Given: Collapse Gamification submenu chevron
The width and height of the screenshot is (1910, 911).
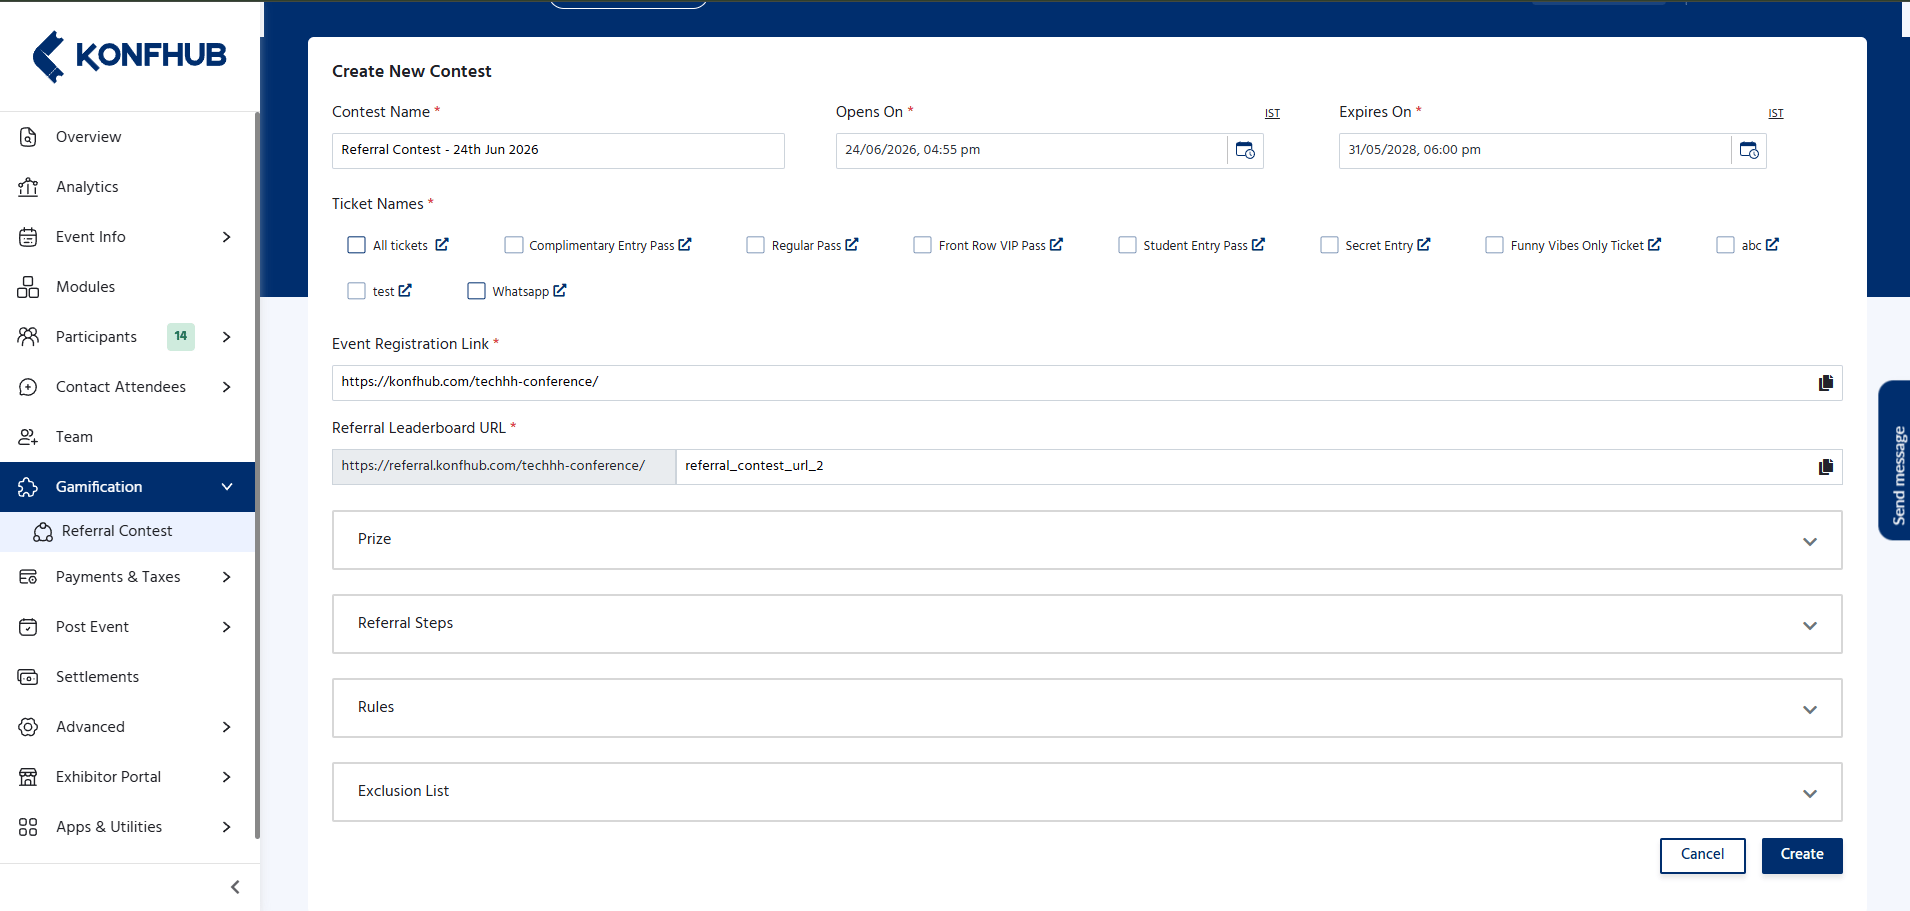Looking at the screenshot, I should coord(227,487).
